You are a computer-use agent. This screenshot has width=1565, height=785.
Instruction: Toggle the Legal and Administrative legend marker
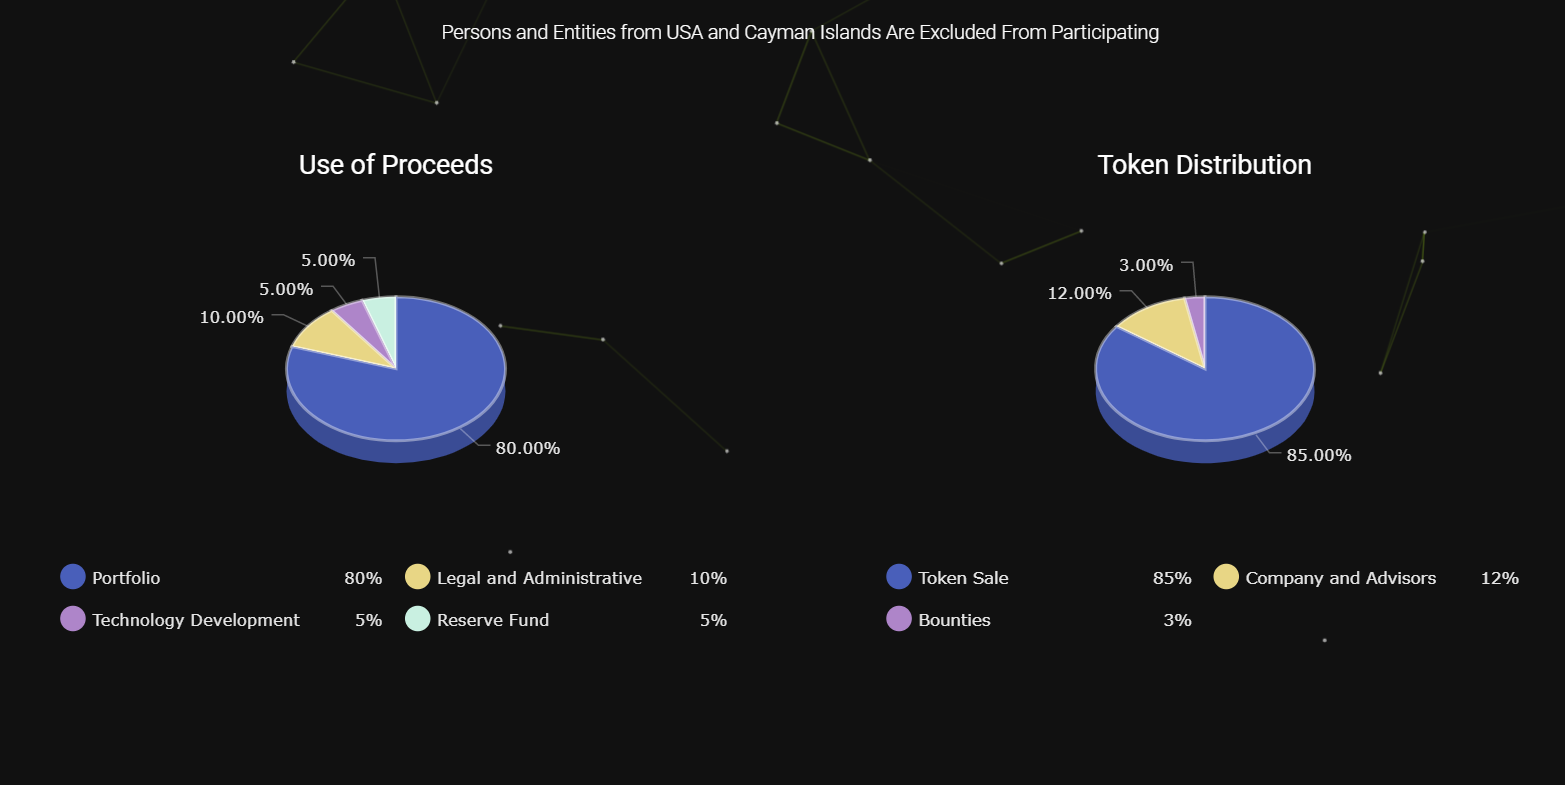(418, 577)
